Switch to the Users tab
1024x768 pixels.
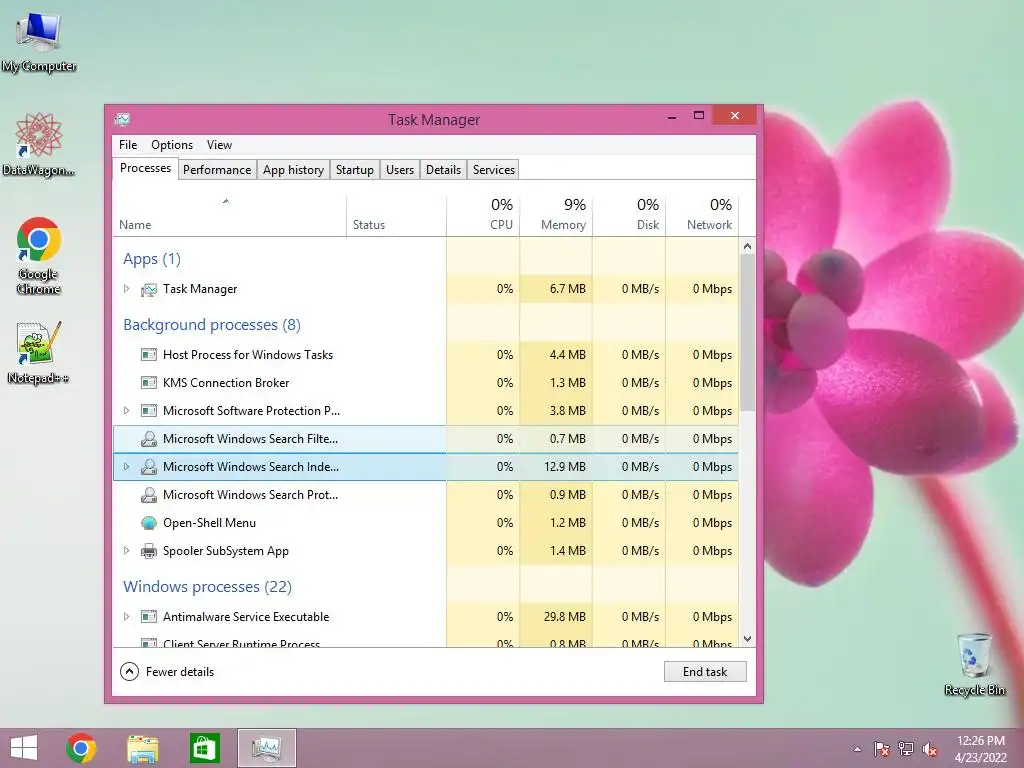point(400,170)
